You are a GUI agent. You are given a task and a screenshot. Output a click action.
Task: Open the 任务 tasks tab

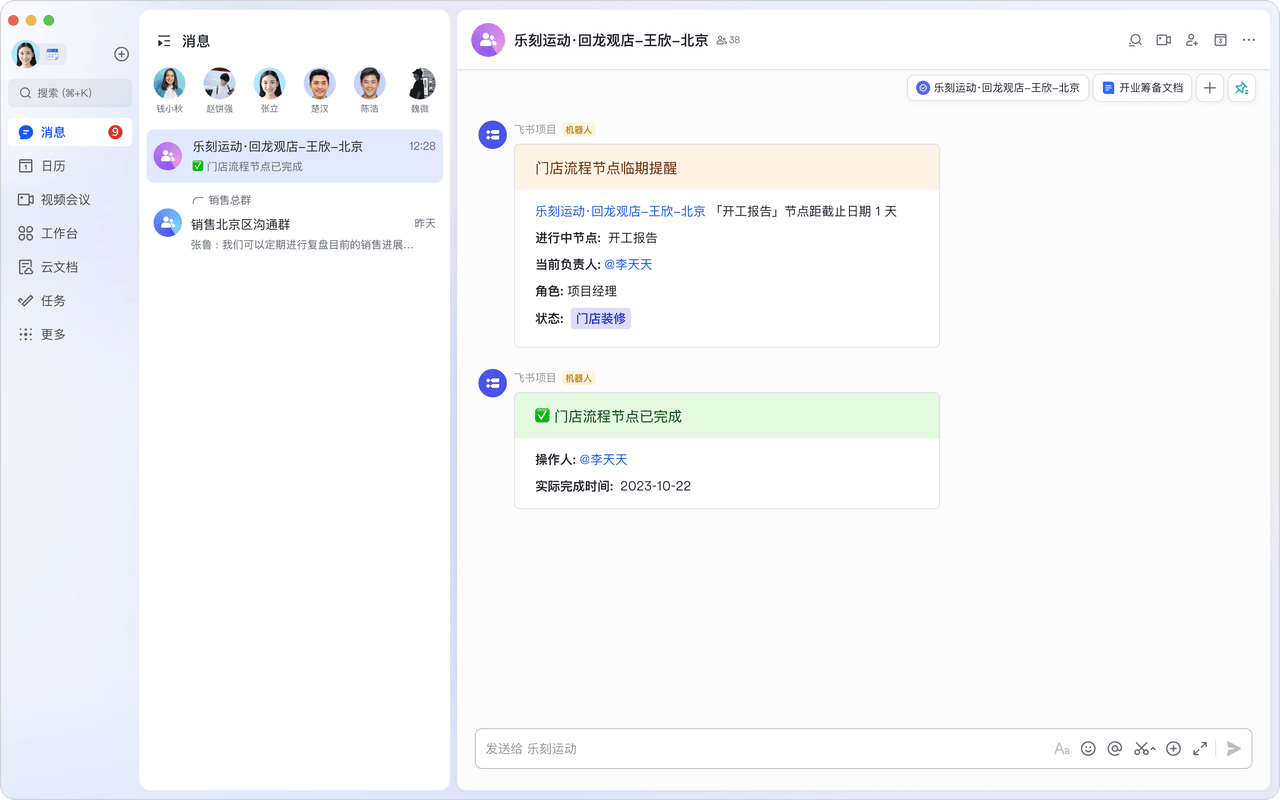coord(70,301)
